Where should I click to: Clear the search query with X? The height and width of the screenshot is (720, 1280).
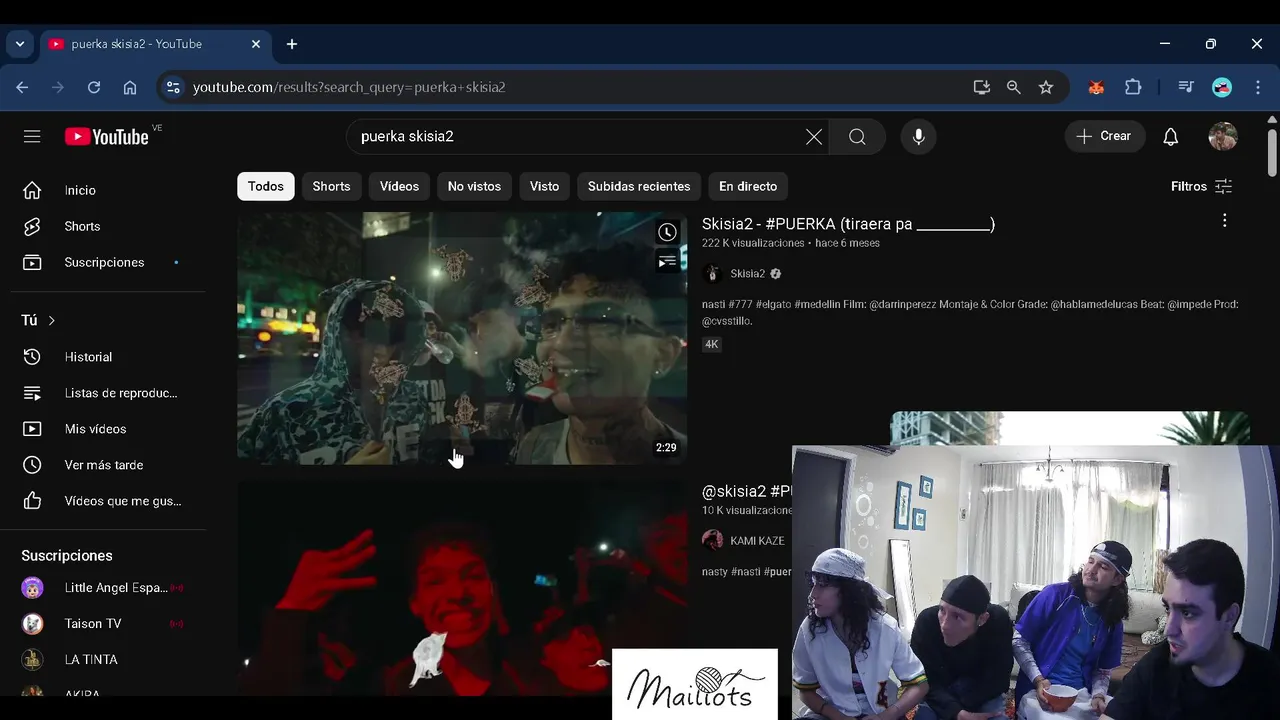coord(814,137)
